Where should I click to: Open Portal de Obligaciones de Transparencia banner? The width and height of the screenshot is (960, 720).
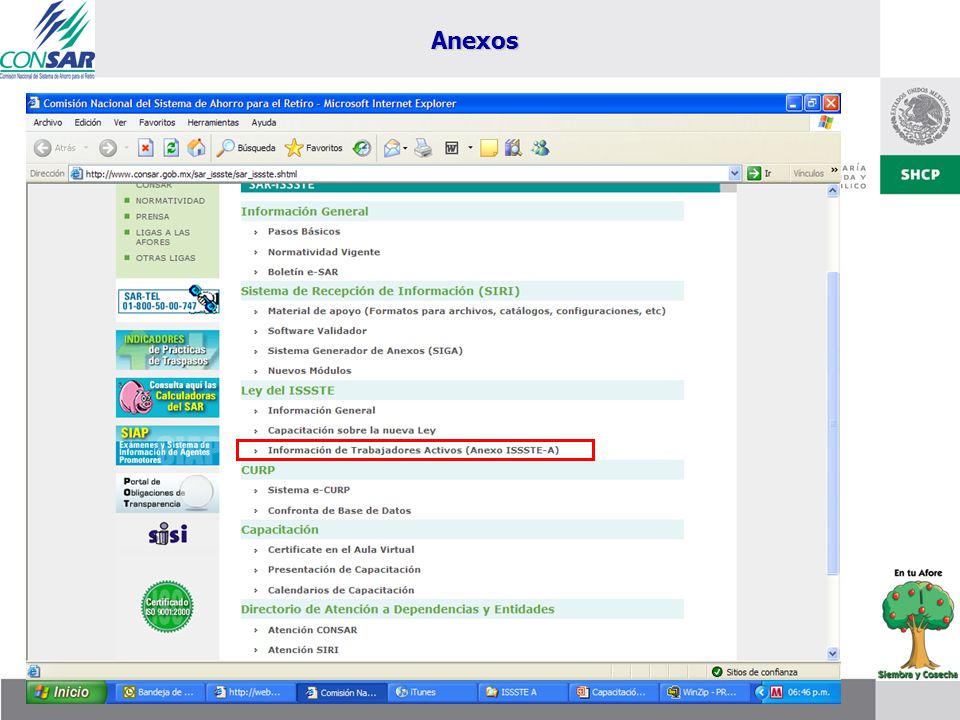click(168, 493)
